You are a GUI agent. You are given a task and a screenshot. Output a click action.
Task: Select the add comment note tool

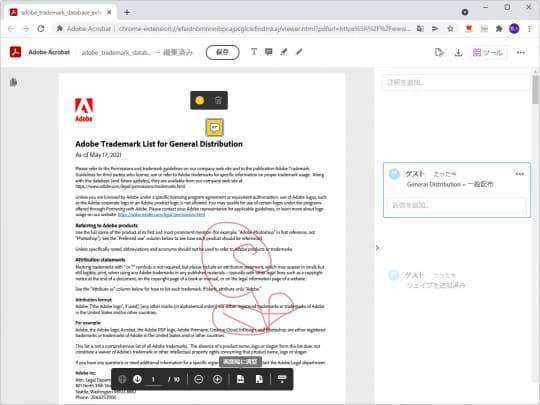pyautogui.click(x=269, y=52)
